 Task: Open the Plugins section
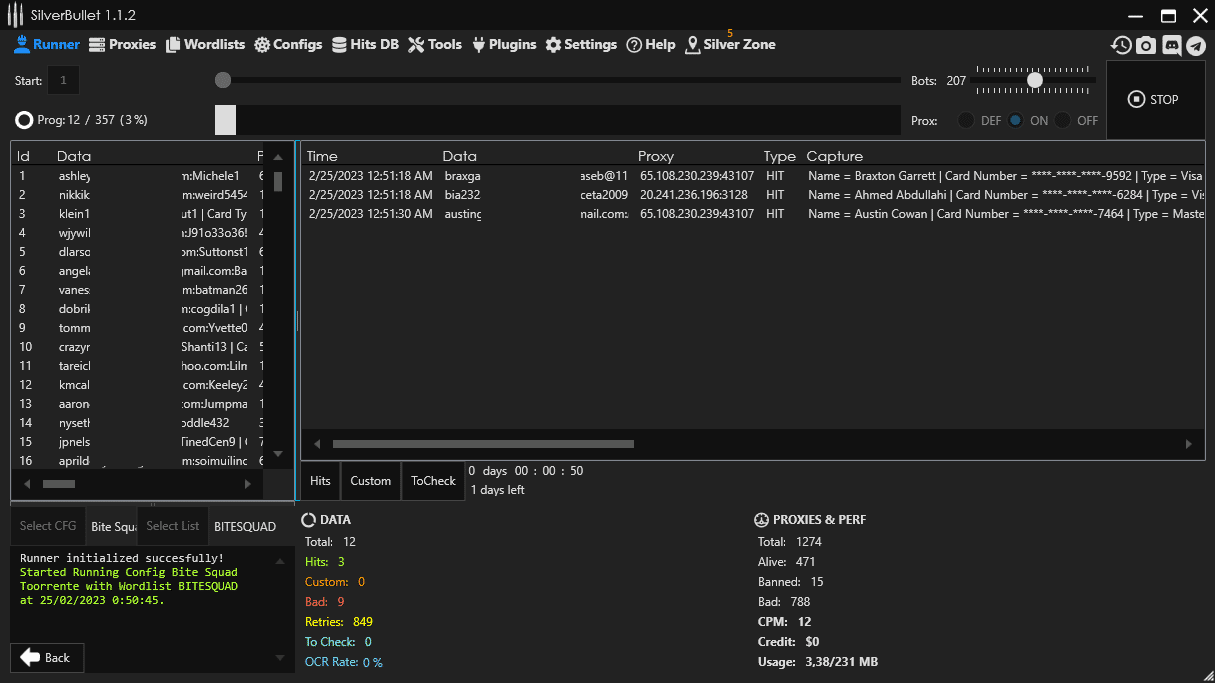(504, 45)
